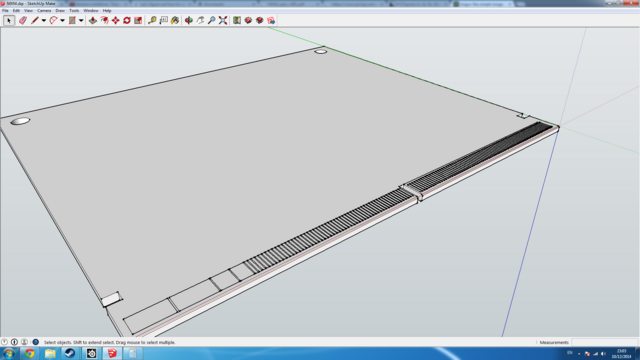Pick the Eraser tool
640x360 pixels.
pos(22,20)
